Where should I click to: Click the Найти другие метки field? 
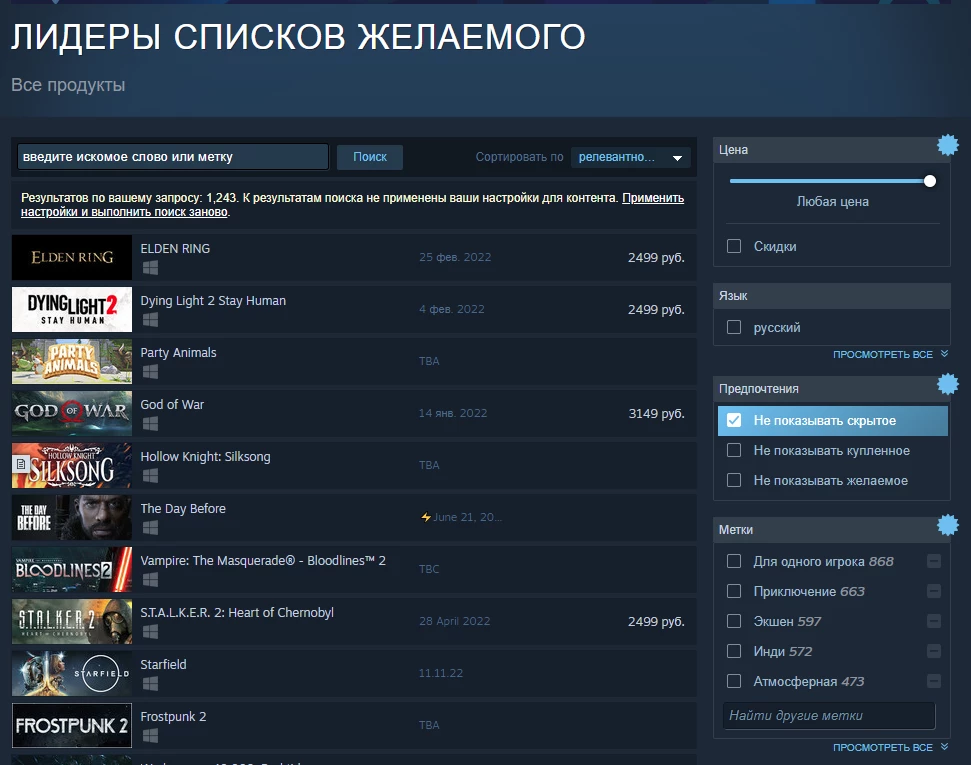[x=829, y=715]
